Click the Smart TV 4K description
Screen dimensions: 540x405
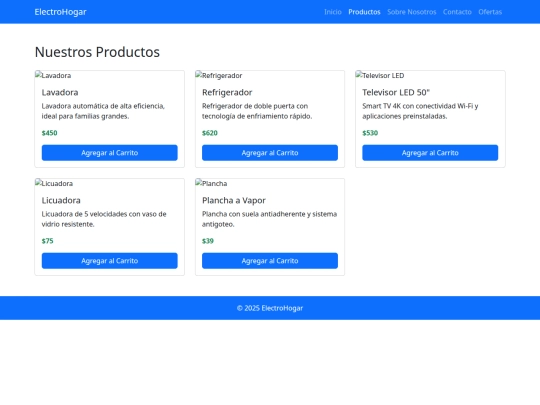(x=420, y=111)
